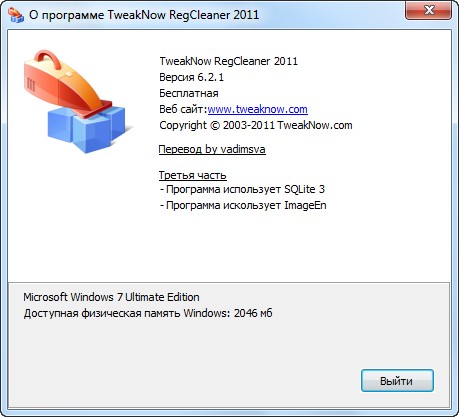Open the www.tweaknow.com website link
The width and height of the screenshot is (459, 417).
pos(257,109)
